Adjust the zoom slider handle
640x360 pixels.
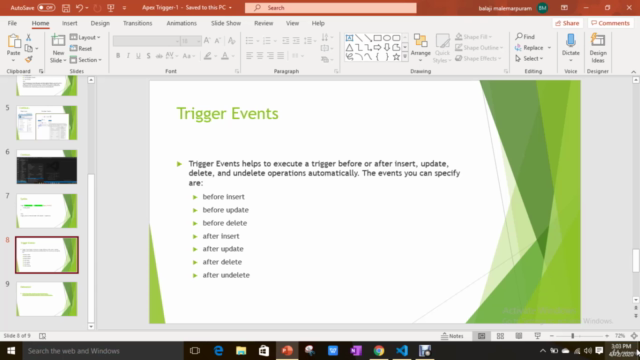573,336
